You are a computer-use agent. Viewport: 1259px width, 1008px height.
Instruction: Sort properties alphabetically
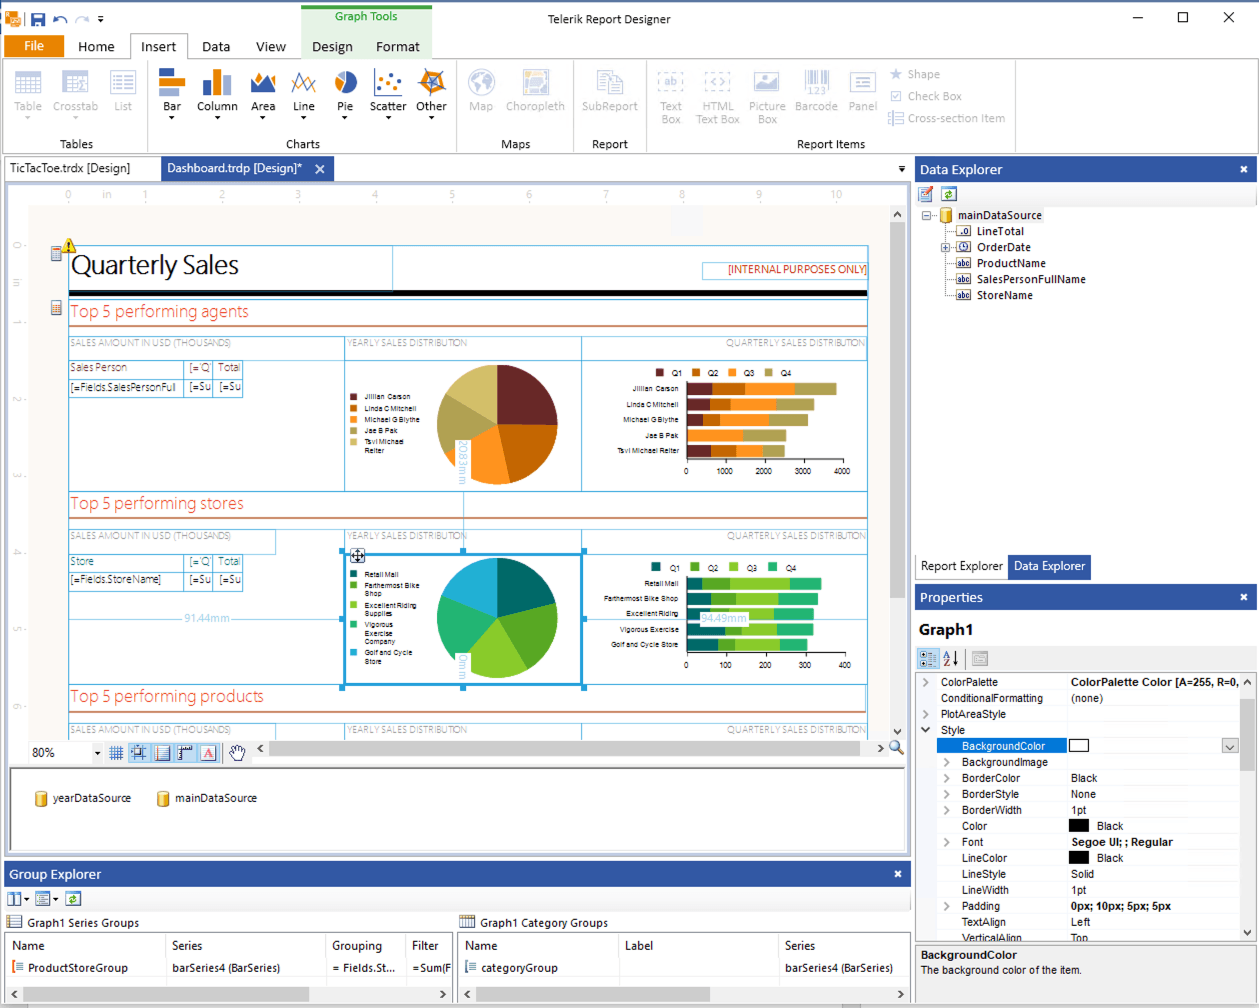point(950,658)
